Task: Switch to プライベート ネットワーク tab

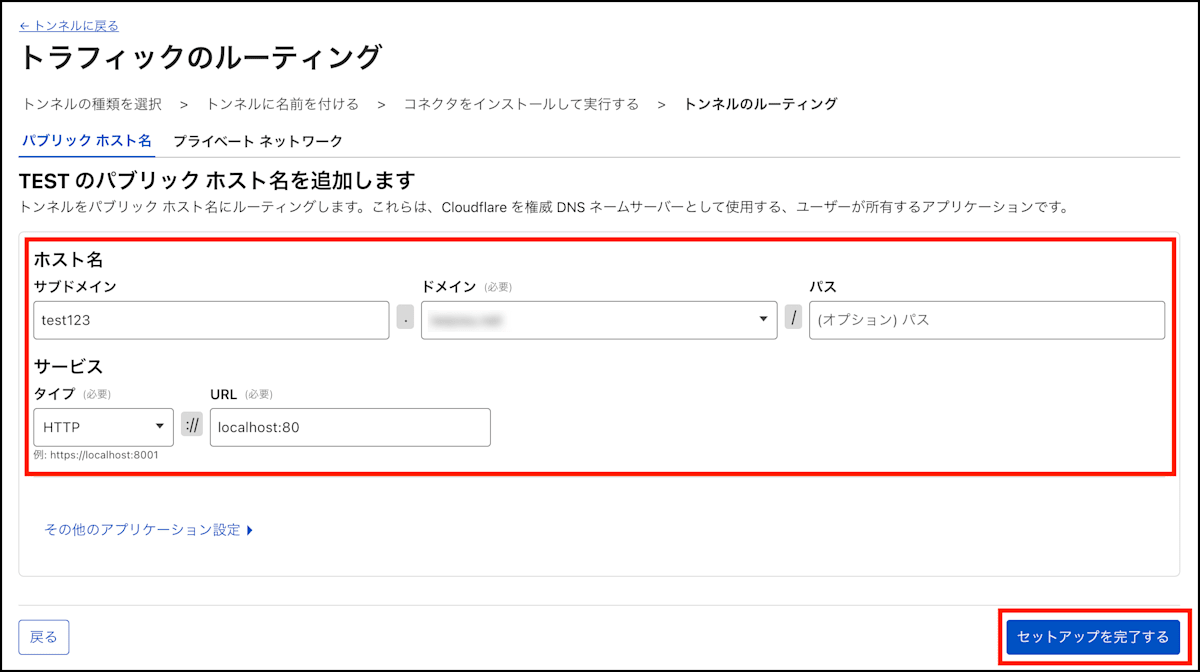Action: tap(258, 141)
